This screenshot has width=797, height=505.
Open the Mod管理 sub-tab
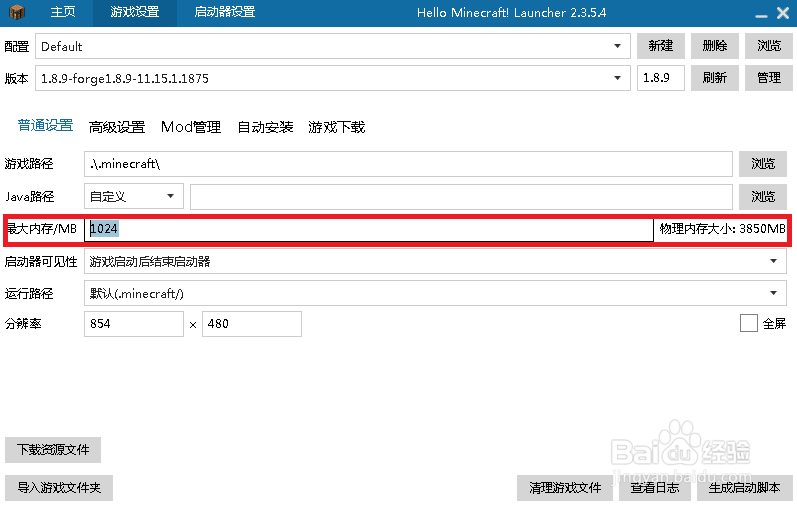[191, 127]
